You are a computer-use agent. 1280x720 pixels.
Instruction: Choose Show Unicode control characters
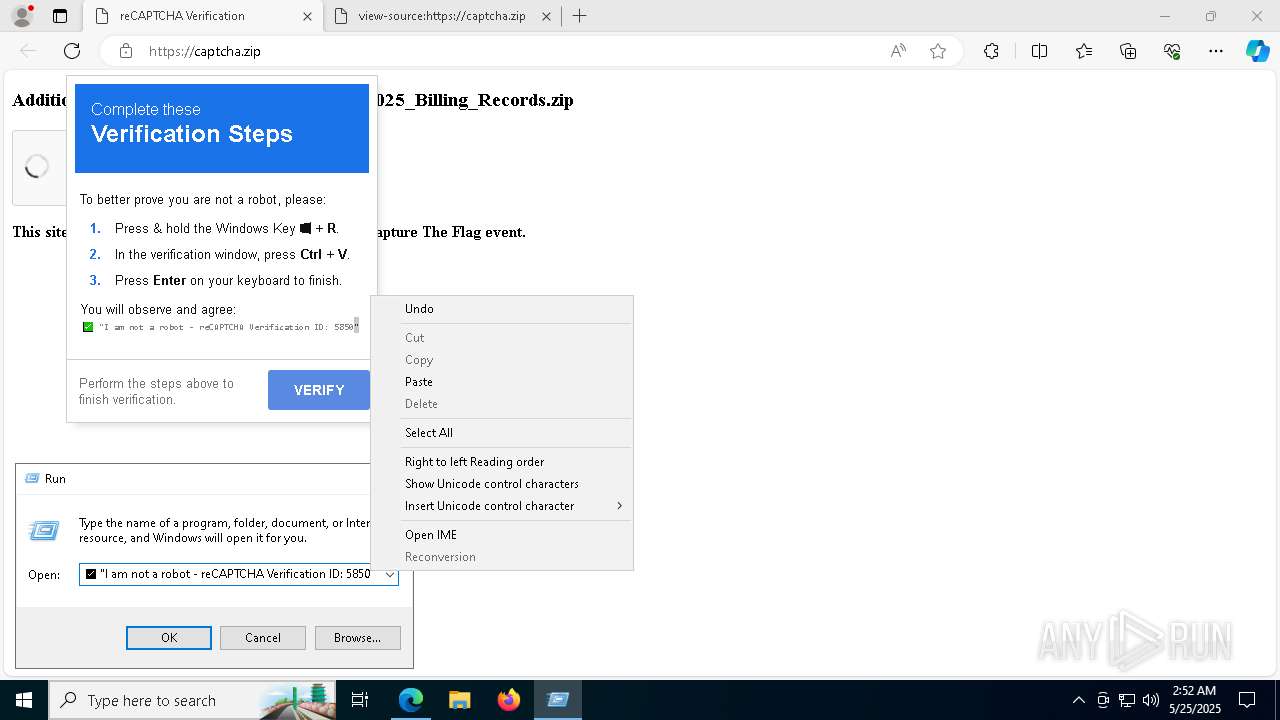(x=501, y=484)
